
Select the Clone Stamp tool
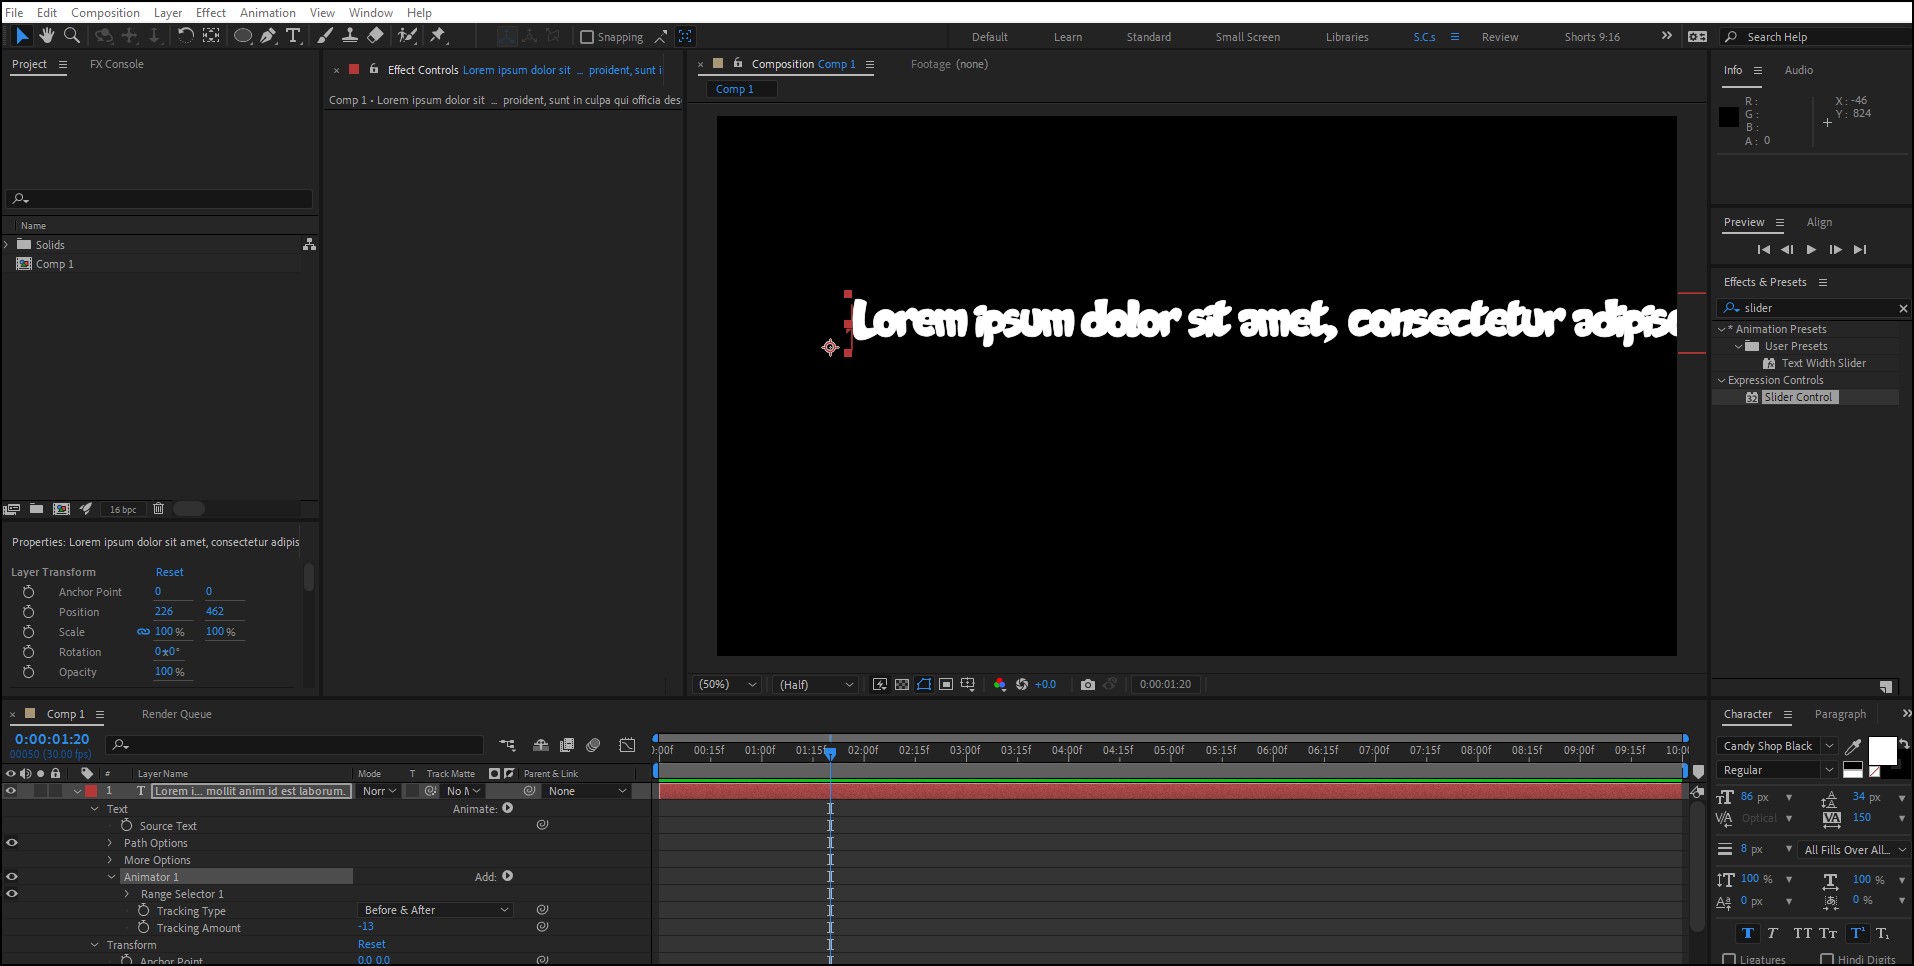pos(350,36)
